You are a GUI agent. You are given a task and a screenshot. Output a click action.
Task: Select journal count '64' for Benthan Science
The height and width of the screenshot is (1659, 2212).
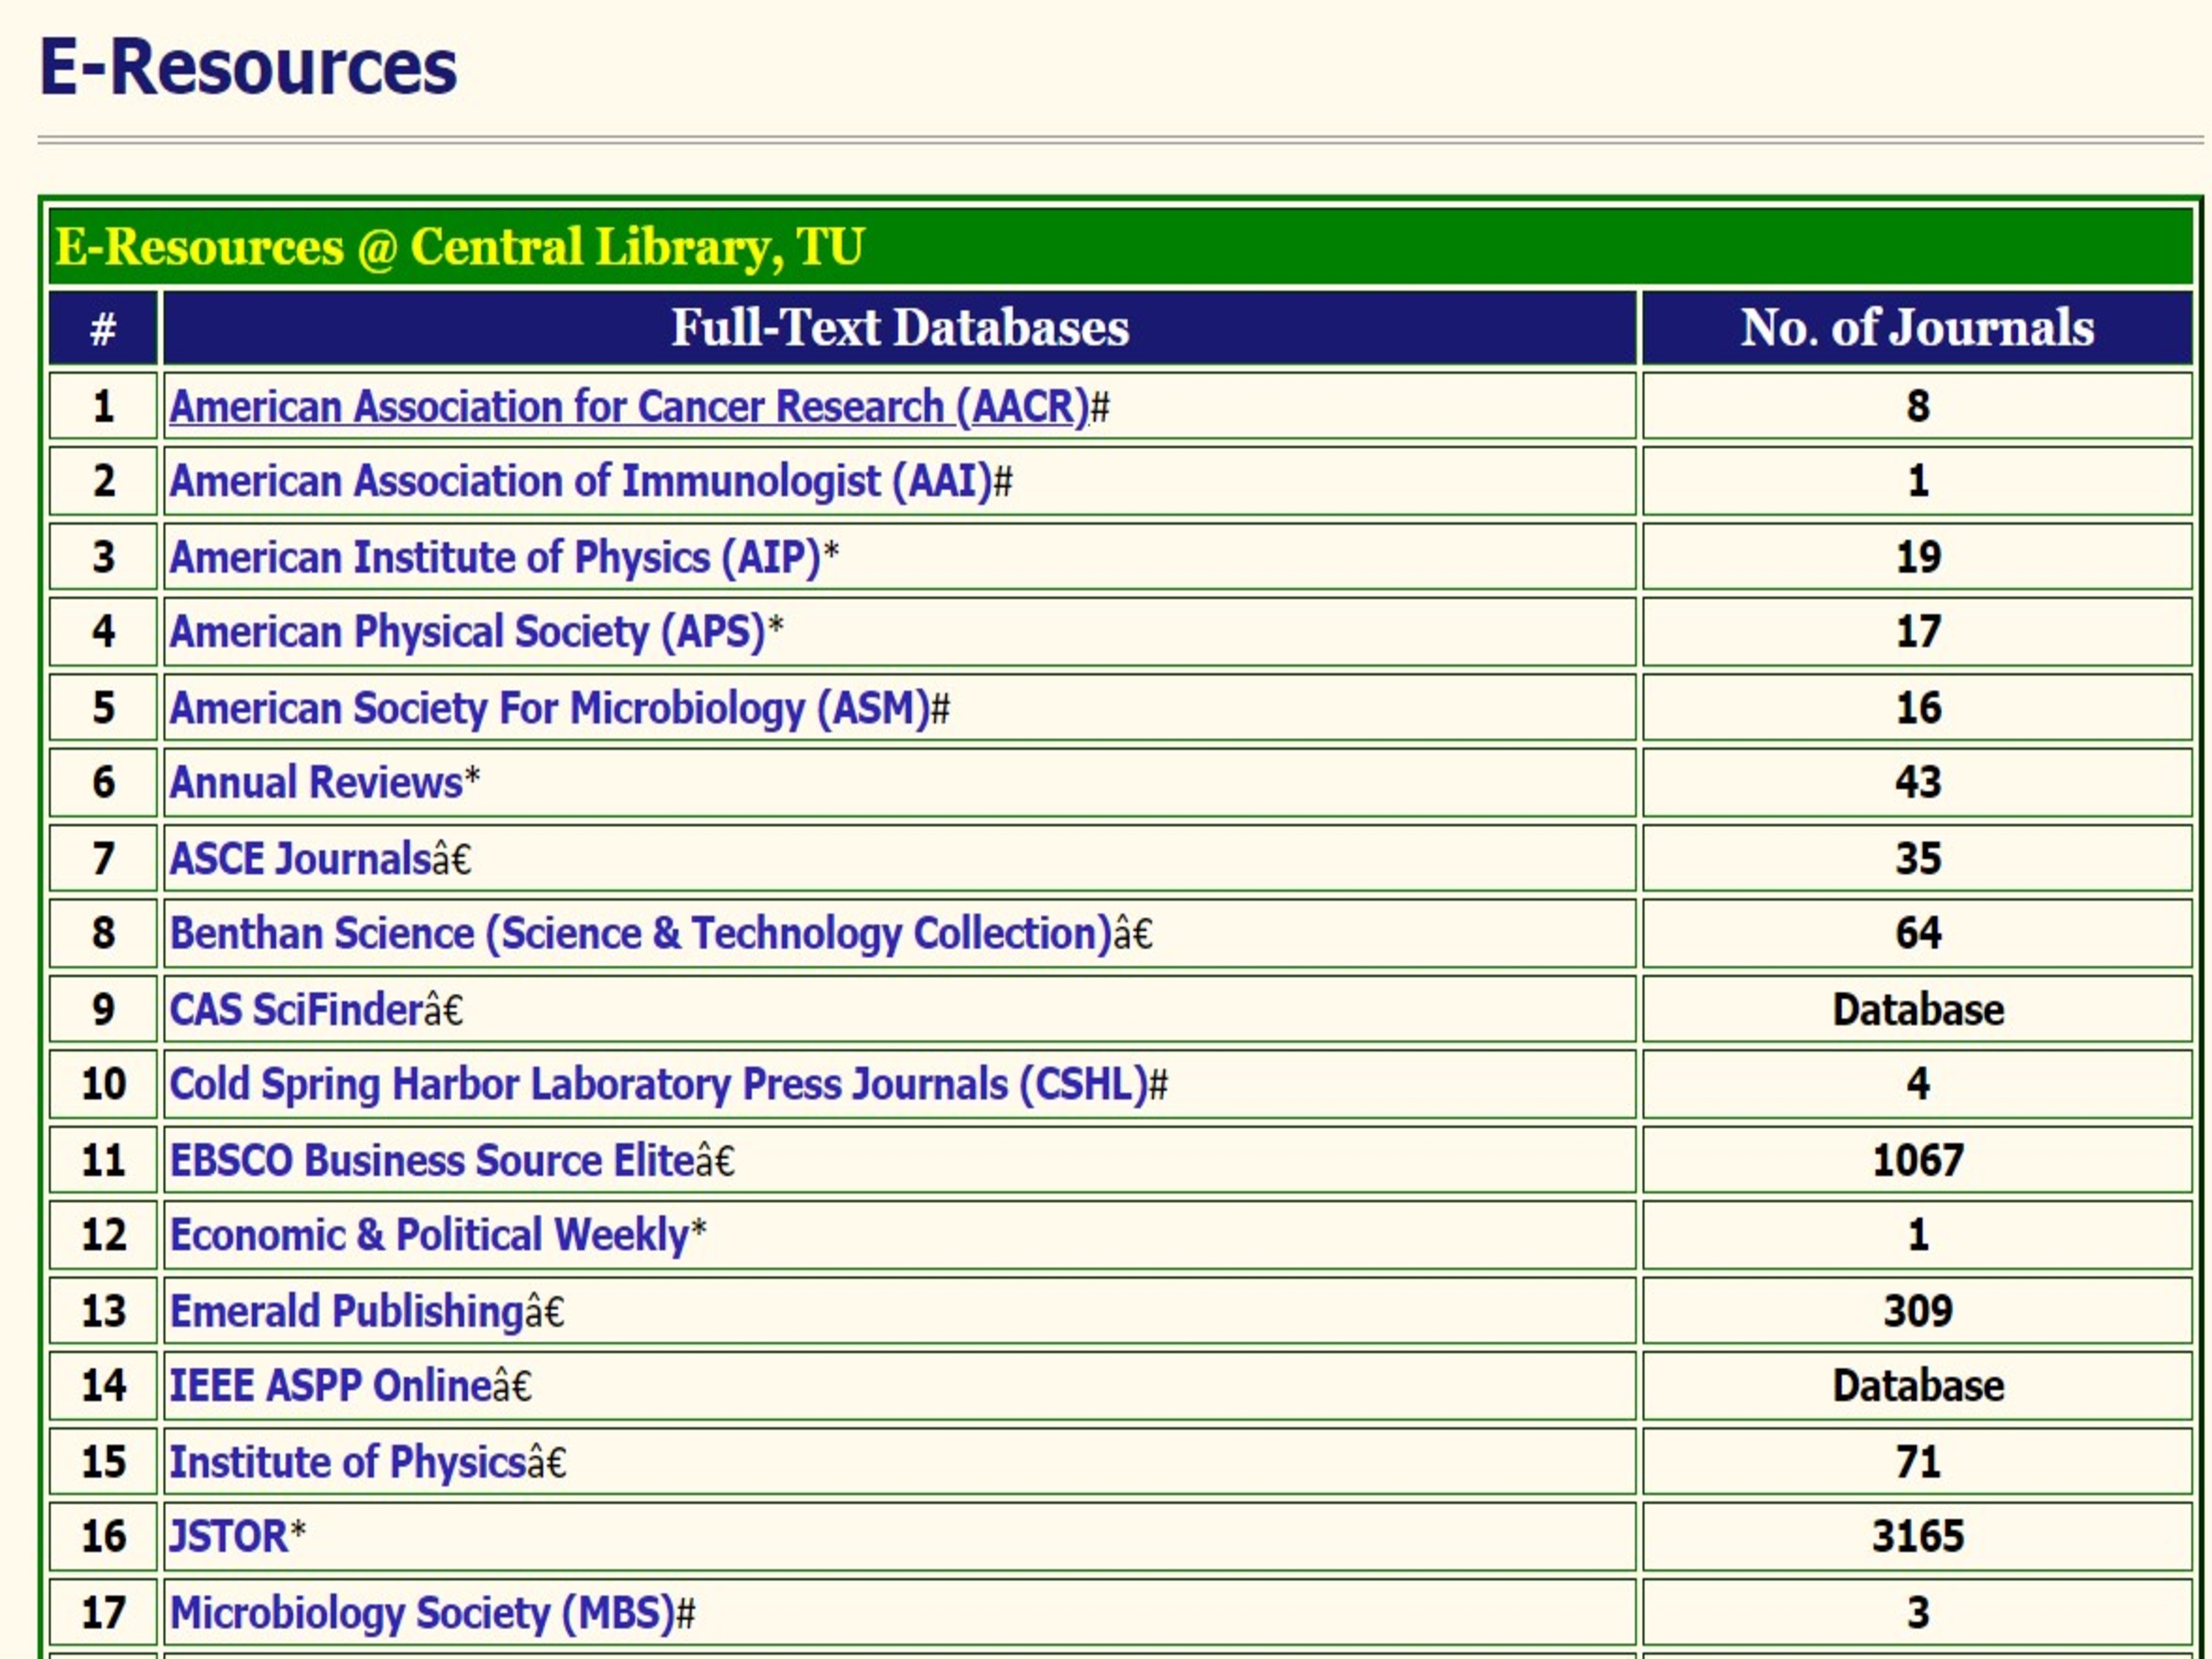[1917, 934]
